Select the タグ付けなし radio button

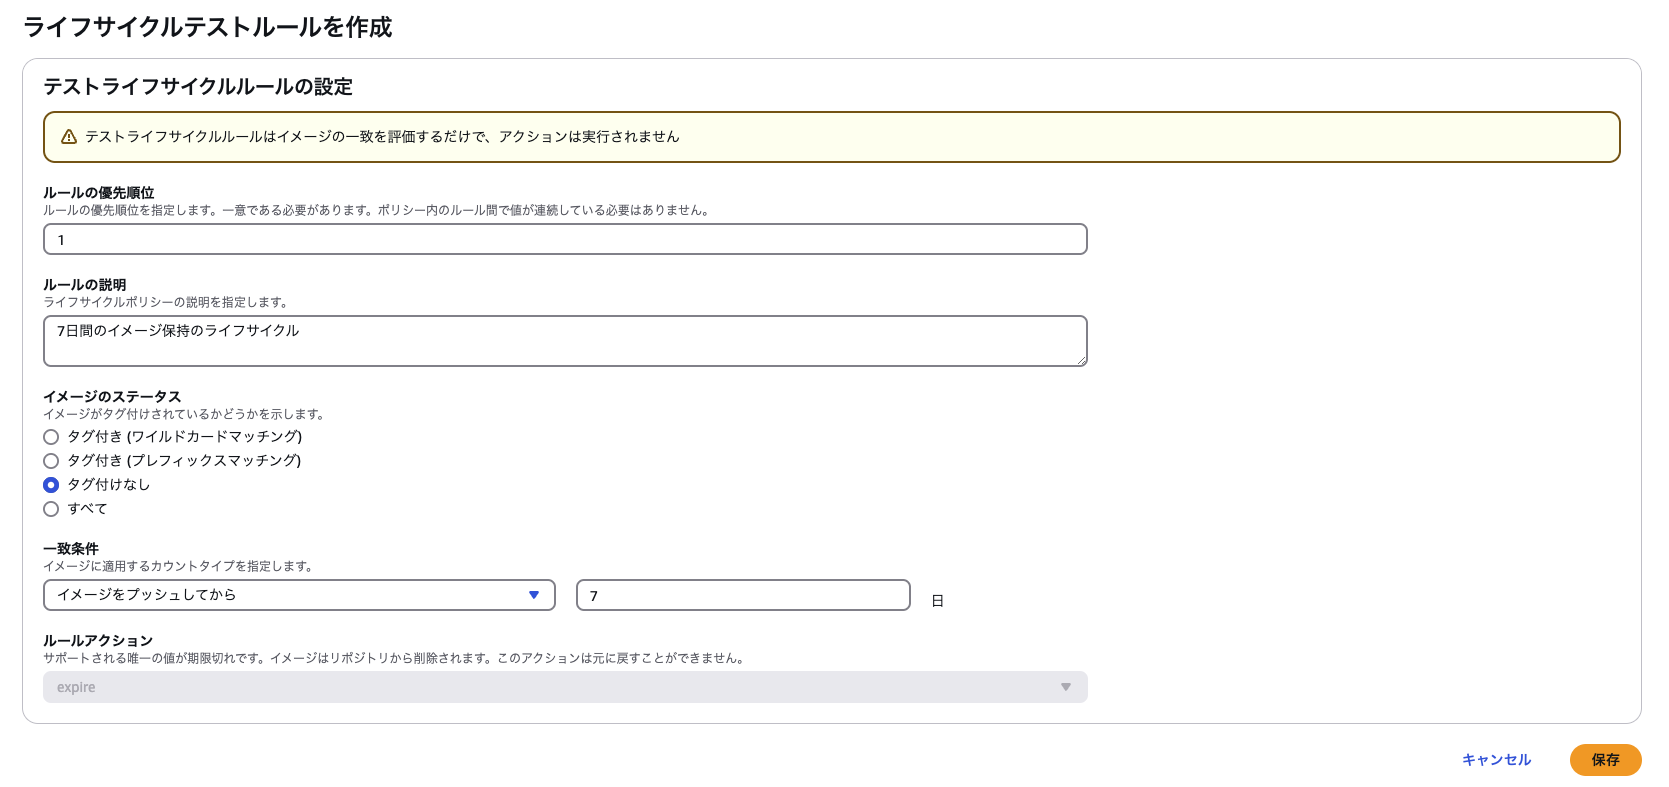coord(51,485)
